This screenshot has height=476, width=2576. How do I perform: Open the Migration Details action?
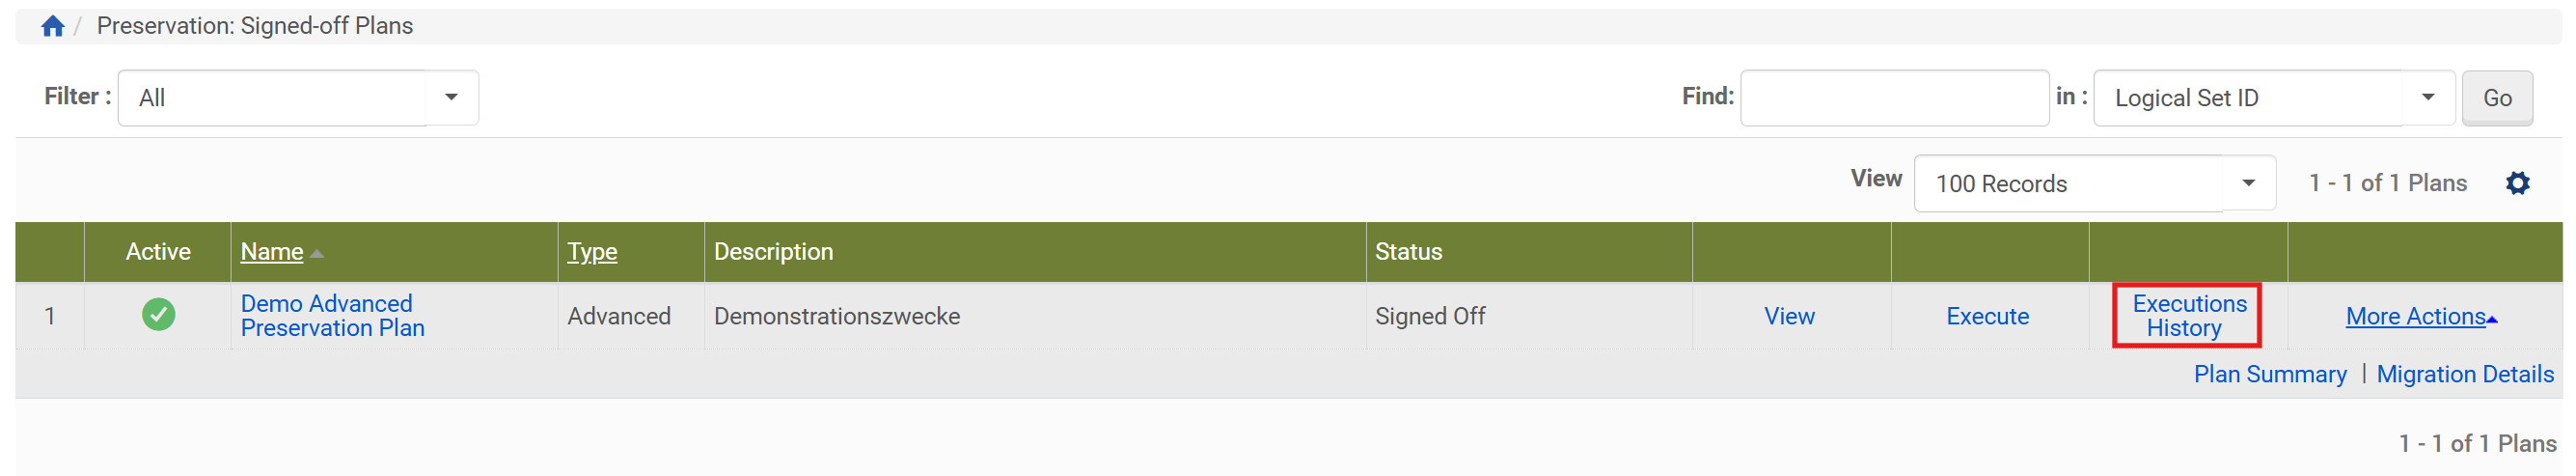(2464, 374)
